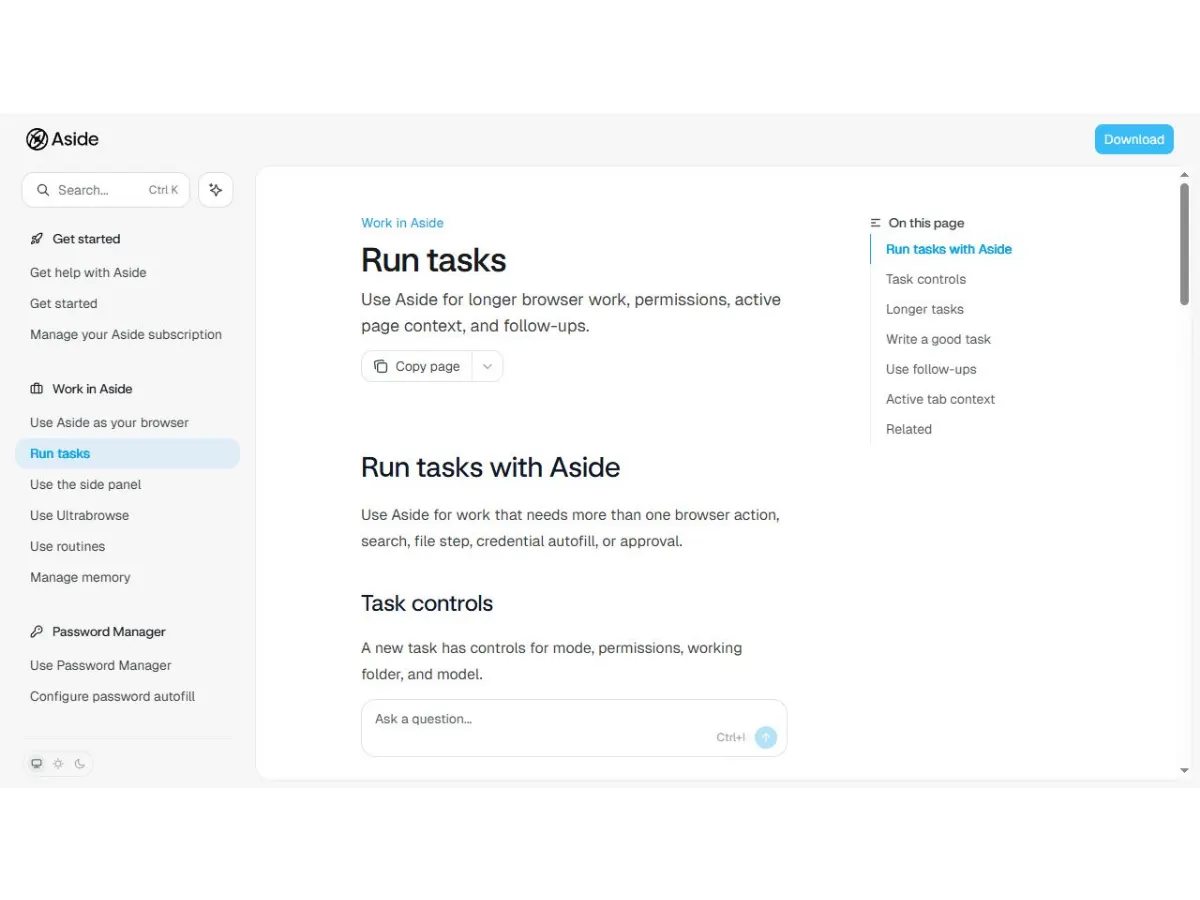Click the Copy page button
The image size is (1200, 900).
pyautogui.click(x=417, y=366)
